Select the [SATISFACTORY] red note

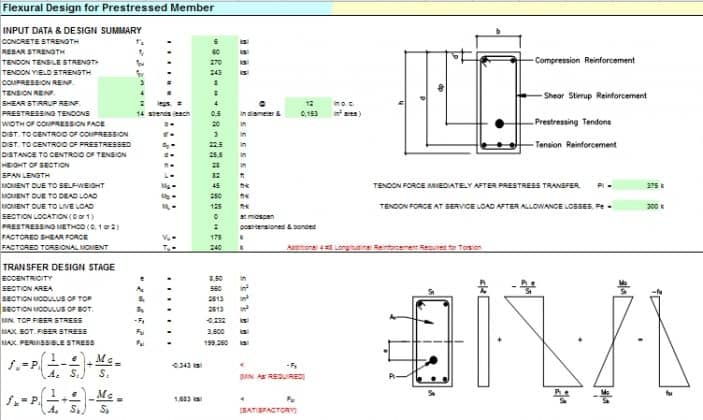click(x=268, y=410)
